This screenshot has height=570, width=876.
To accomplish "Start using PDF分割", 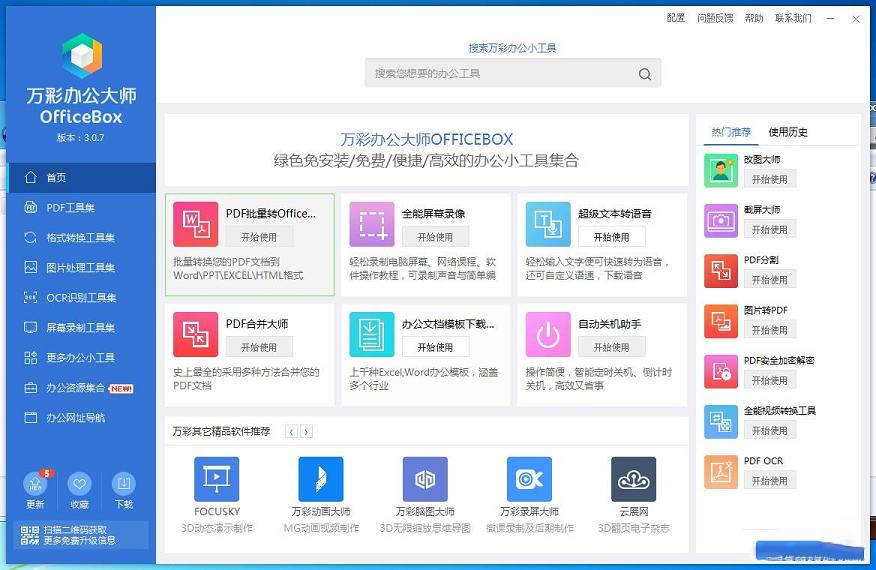I will (x=770, y=280).
